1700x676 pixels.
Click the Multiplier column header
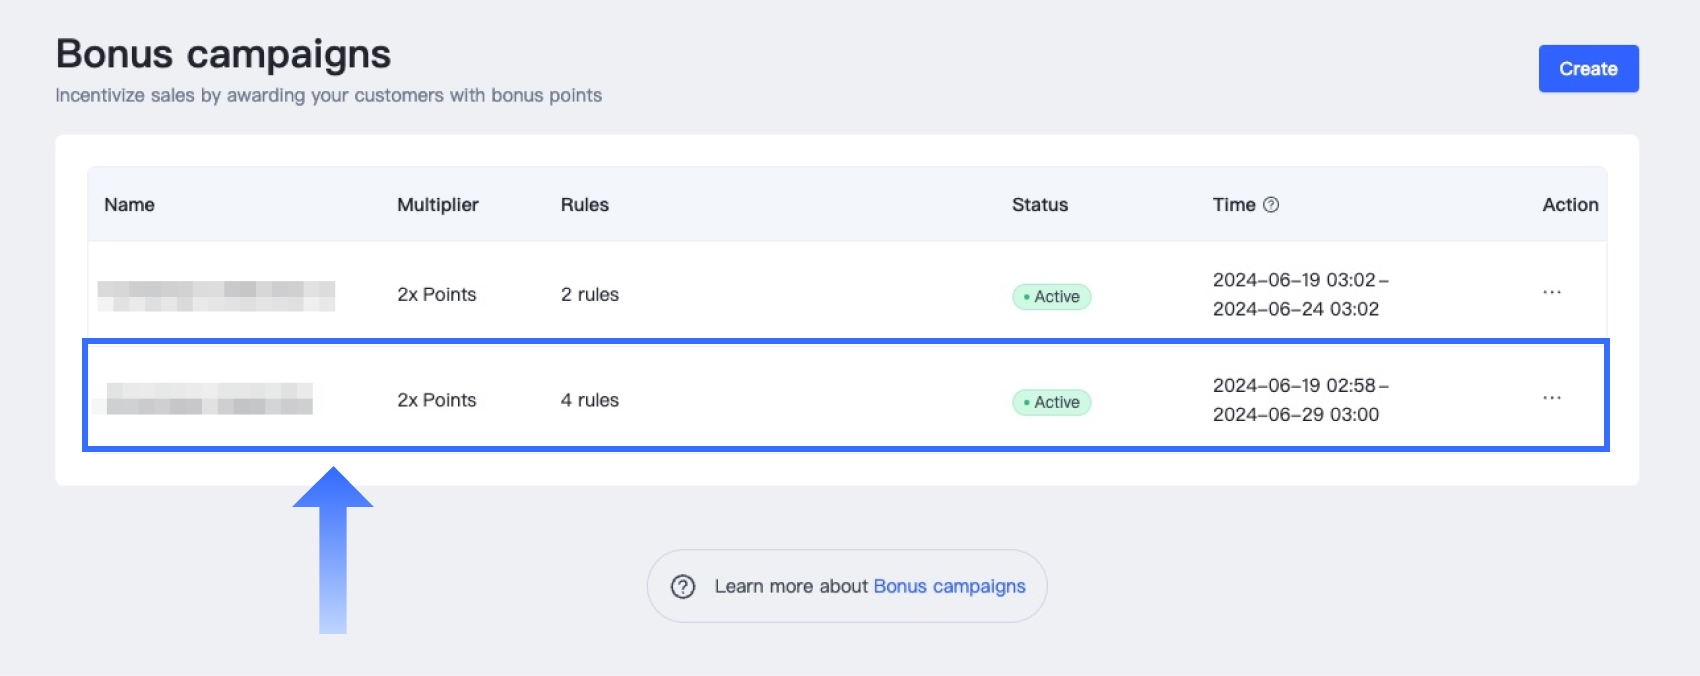pyautogui.click(x=438, y=205)
